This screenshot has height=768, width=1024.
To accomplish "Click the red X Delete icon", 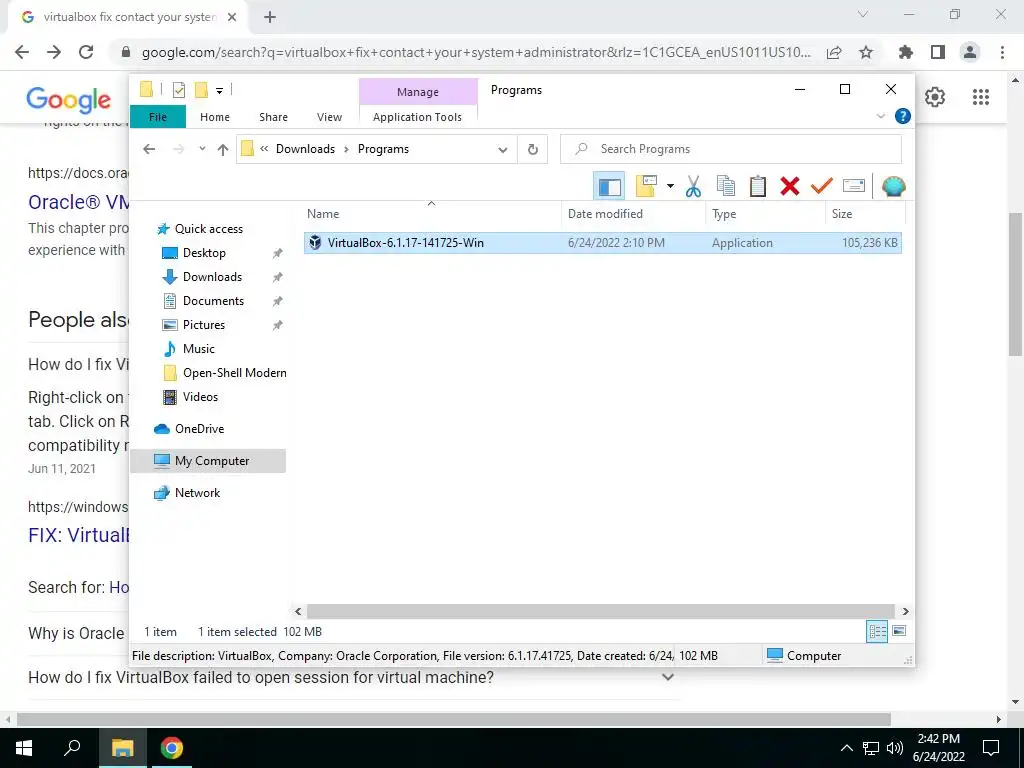I will pyautogui.click(x=790, y=187).
